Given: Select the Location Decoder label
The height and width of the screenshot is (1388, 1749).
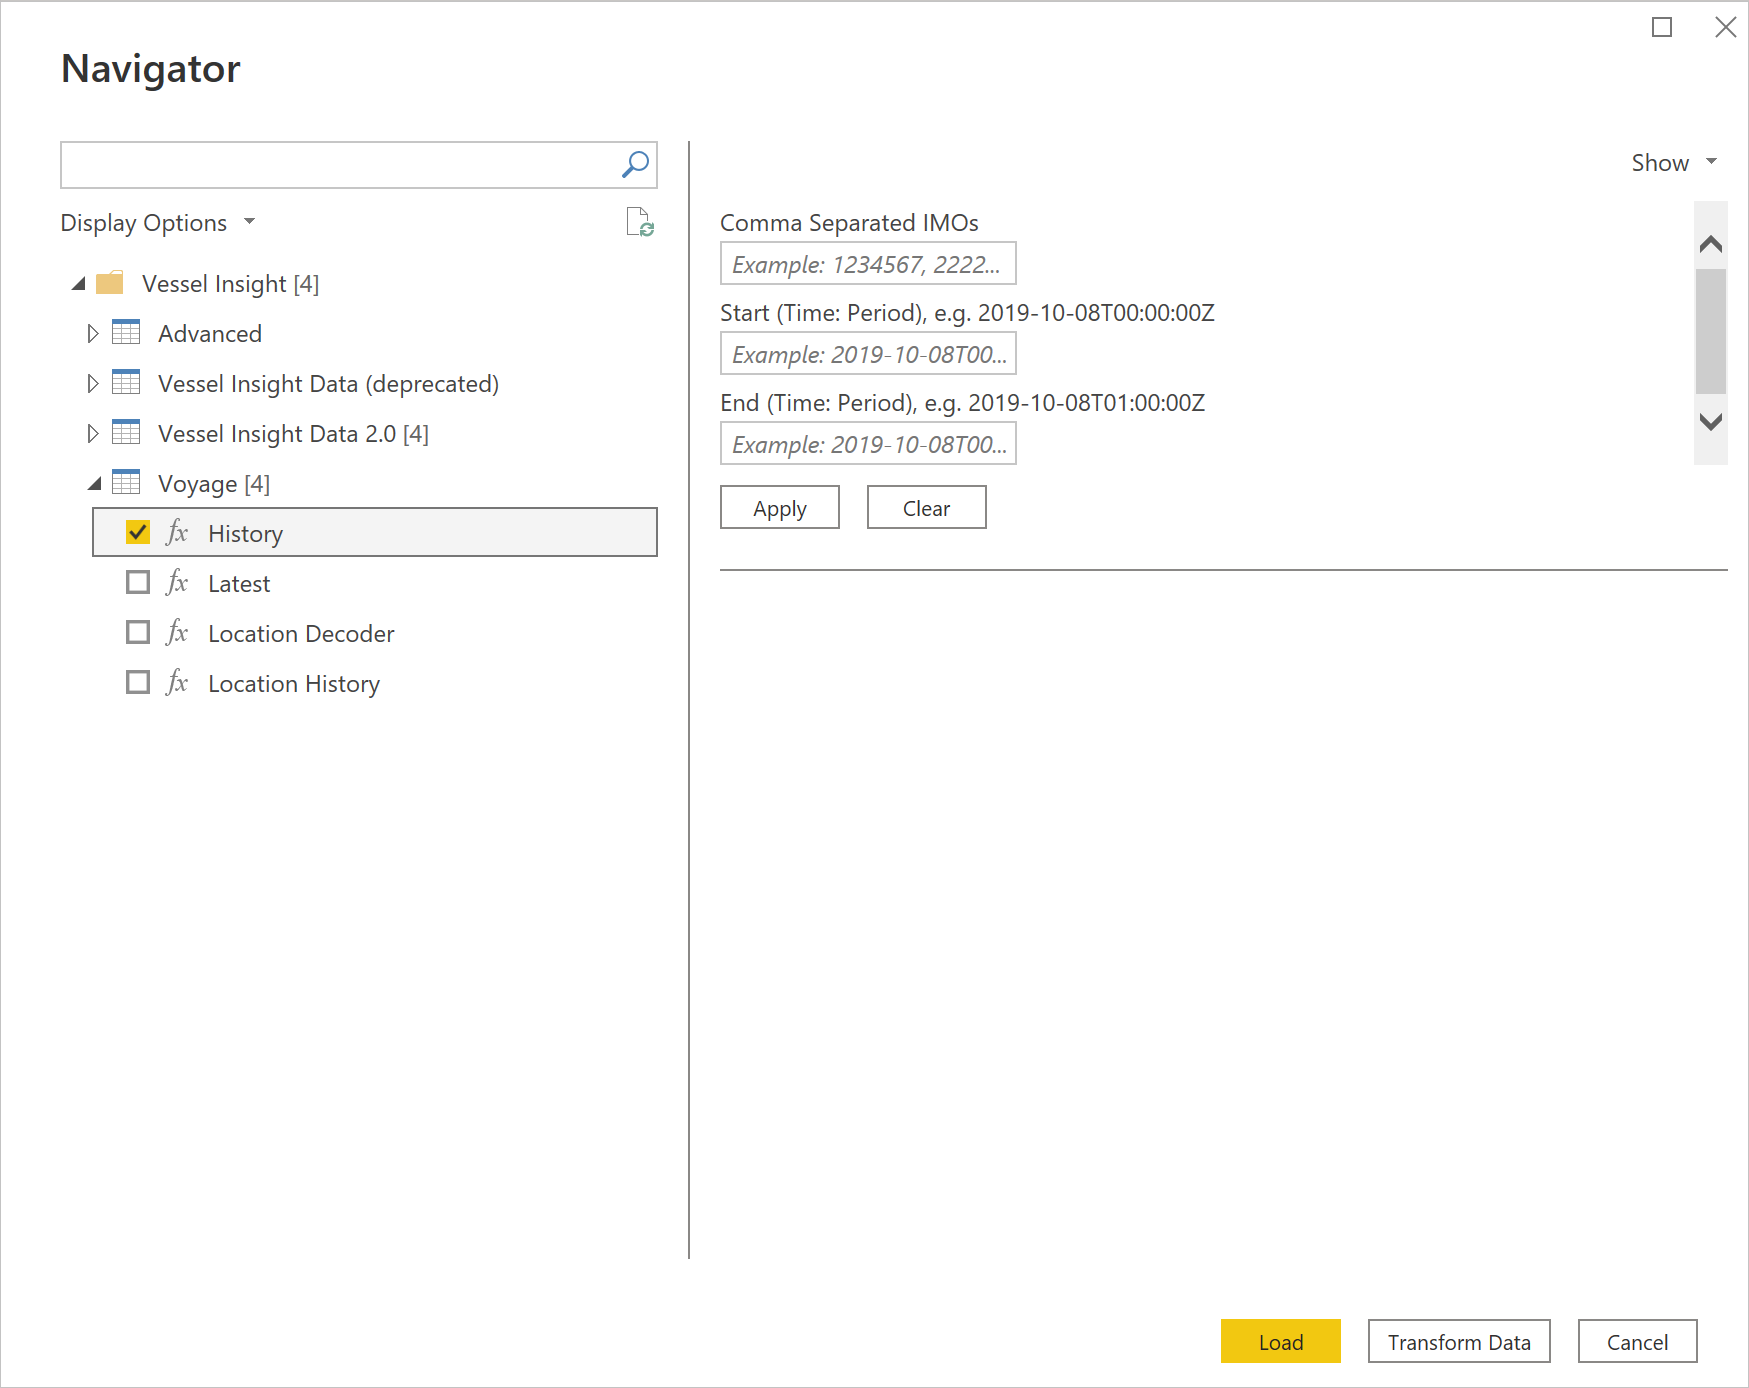Looking at the screenshot, I should tap(301, 634).
